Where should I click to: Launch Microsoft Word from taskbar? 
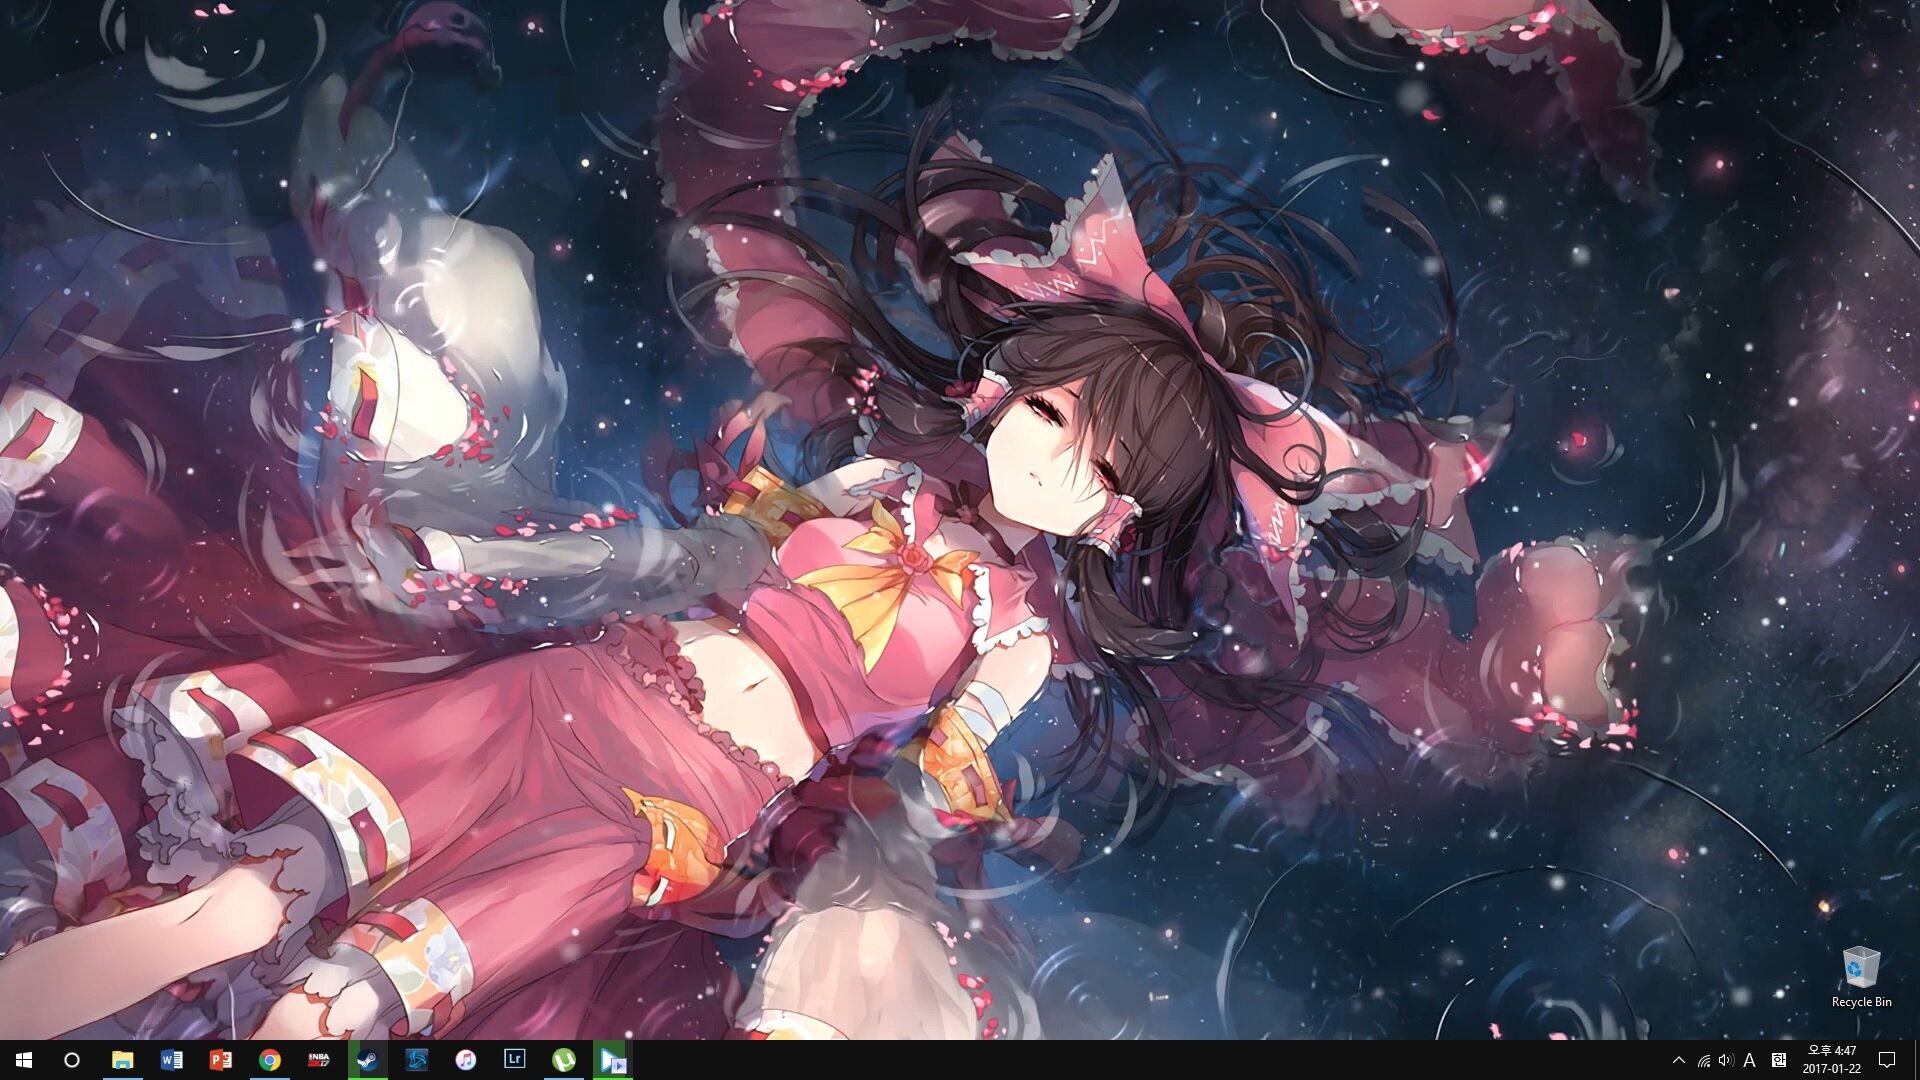click(171, 1060)
